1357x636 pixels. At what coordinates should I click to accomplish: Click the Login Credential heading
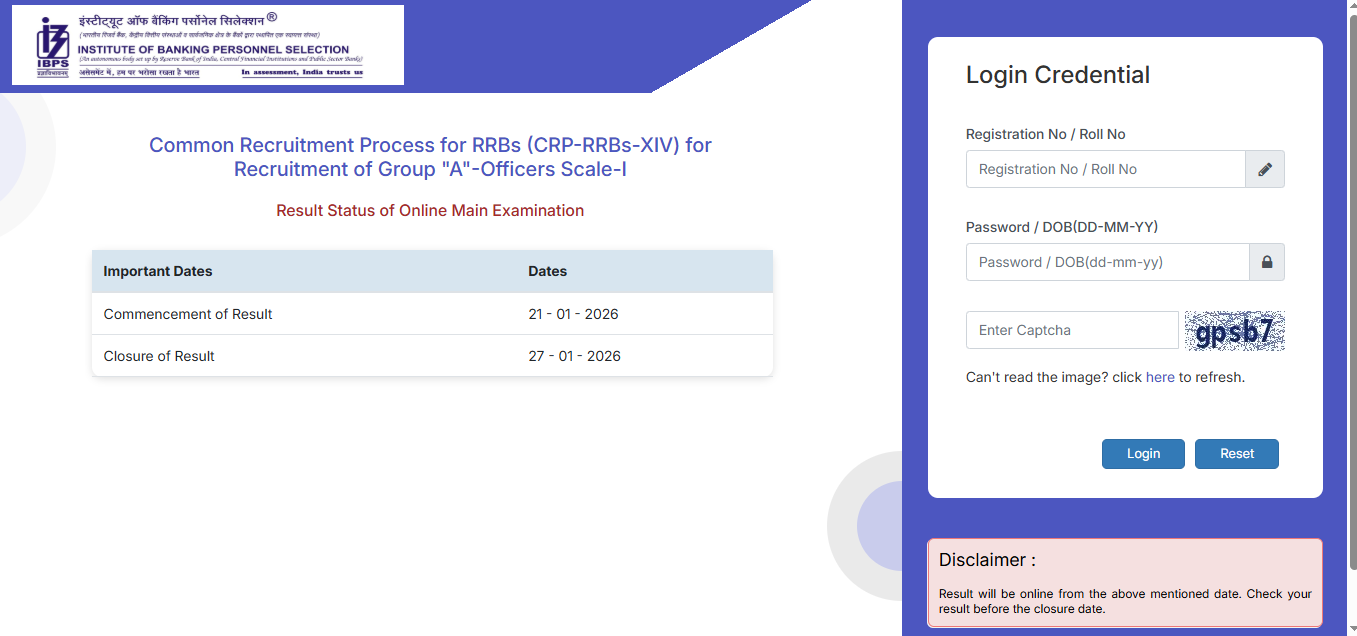pos(1057,75)
